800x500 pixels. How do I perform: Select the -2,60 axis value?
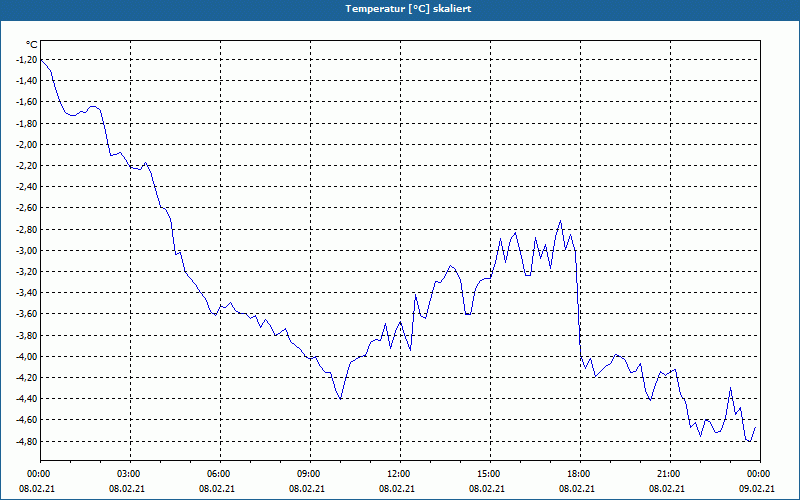(x=27, y=208)
